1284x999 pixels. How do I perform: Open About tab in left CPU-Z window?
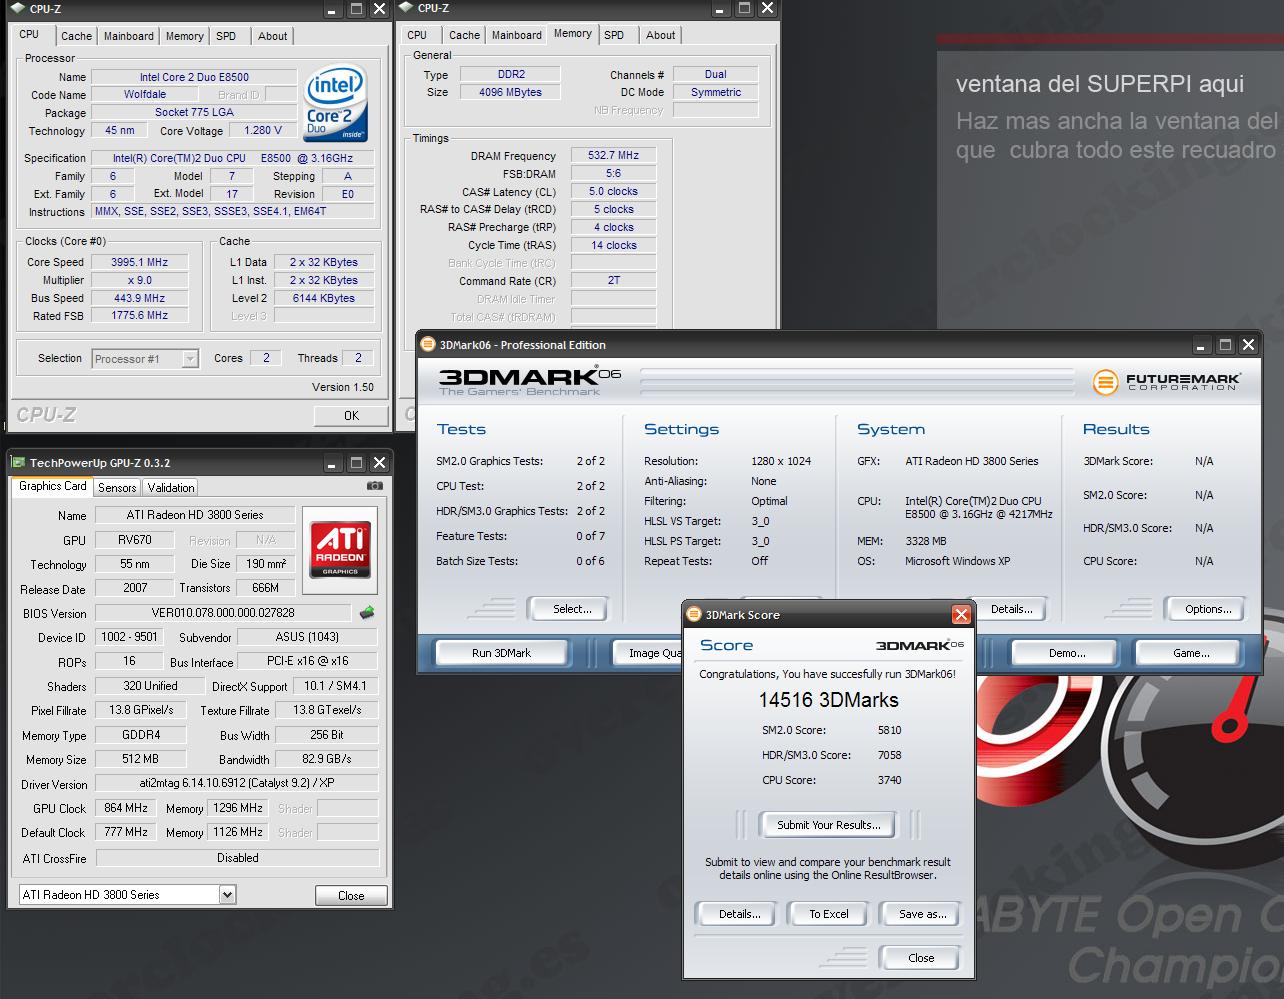point(272,36)
